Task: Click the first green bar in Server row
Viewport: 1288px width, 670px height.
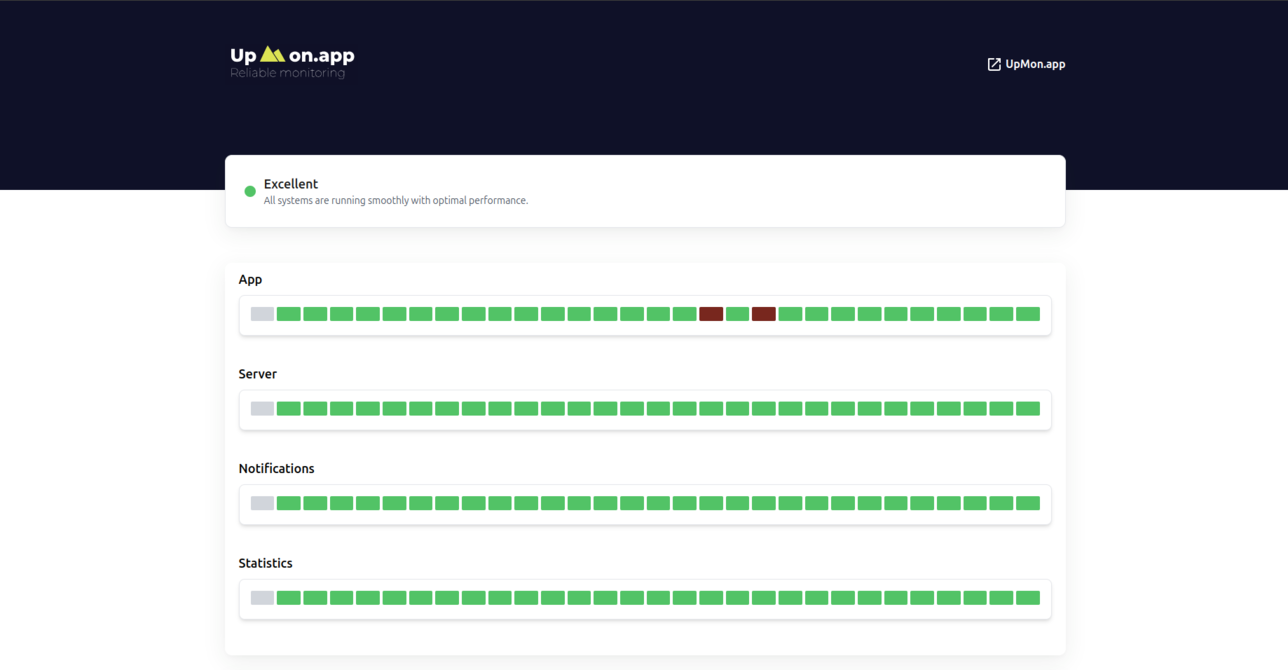Action: click(289, 409)
